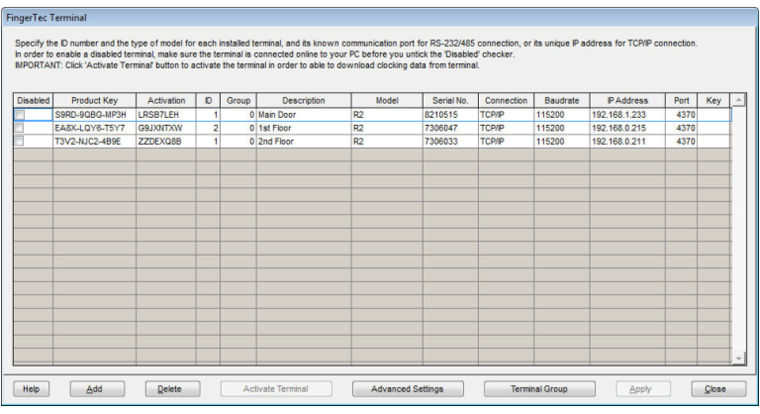The image size is (760, 414).
Task: Select Description column header
Action: click(x=304, y=100)
